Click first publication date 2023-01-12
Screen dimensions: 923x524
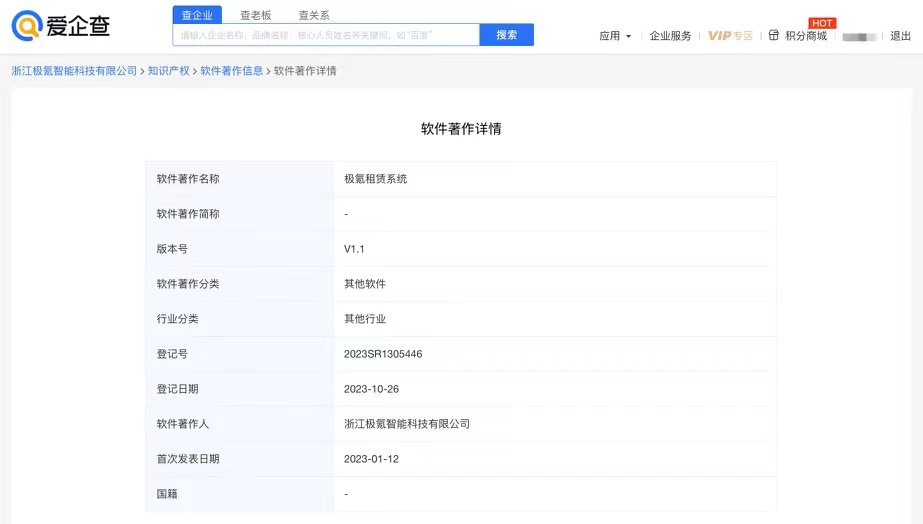[371, 459]
